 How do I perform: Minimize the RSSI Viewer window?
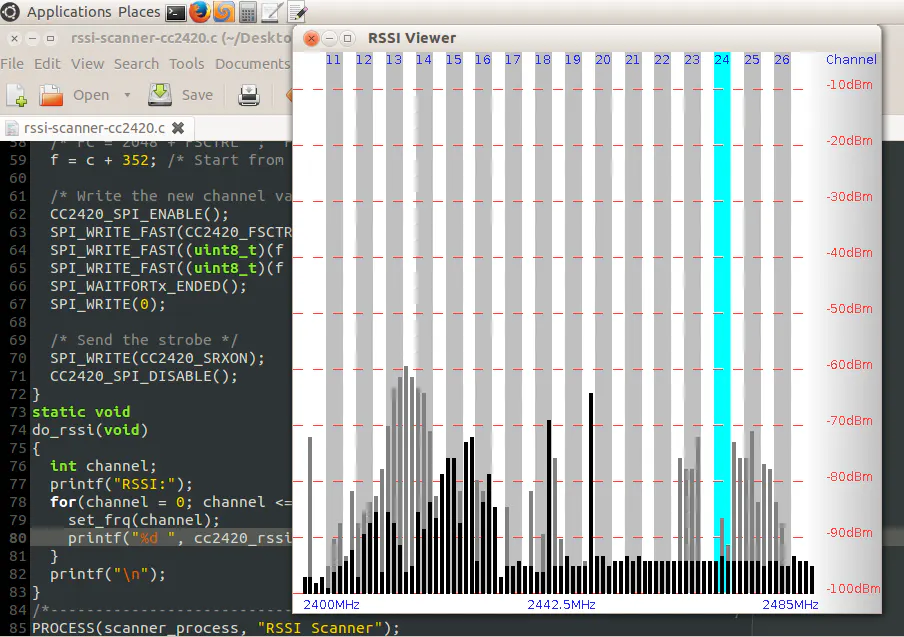[329, 39]
